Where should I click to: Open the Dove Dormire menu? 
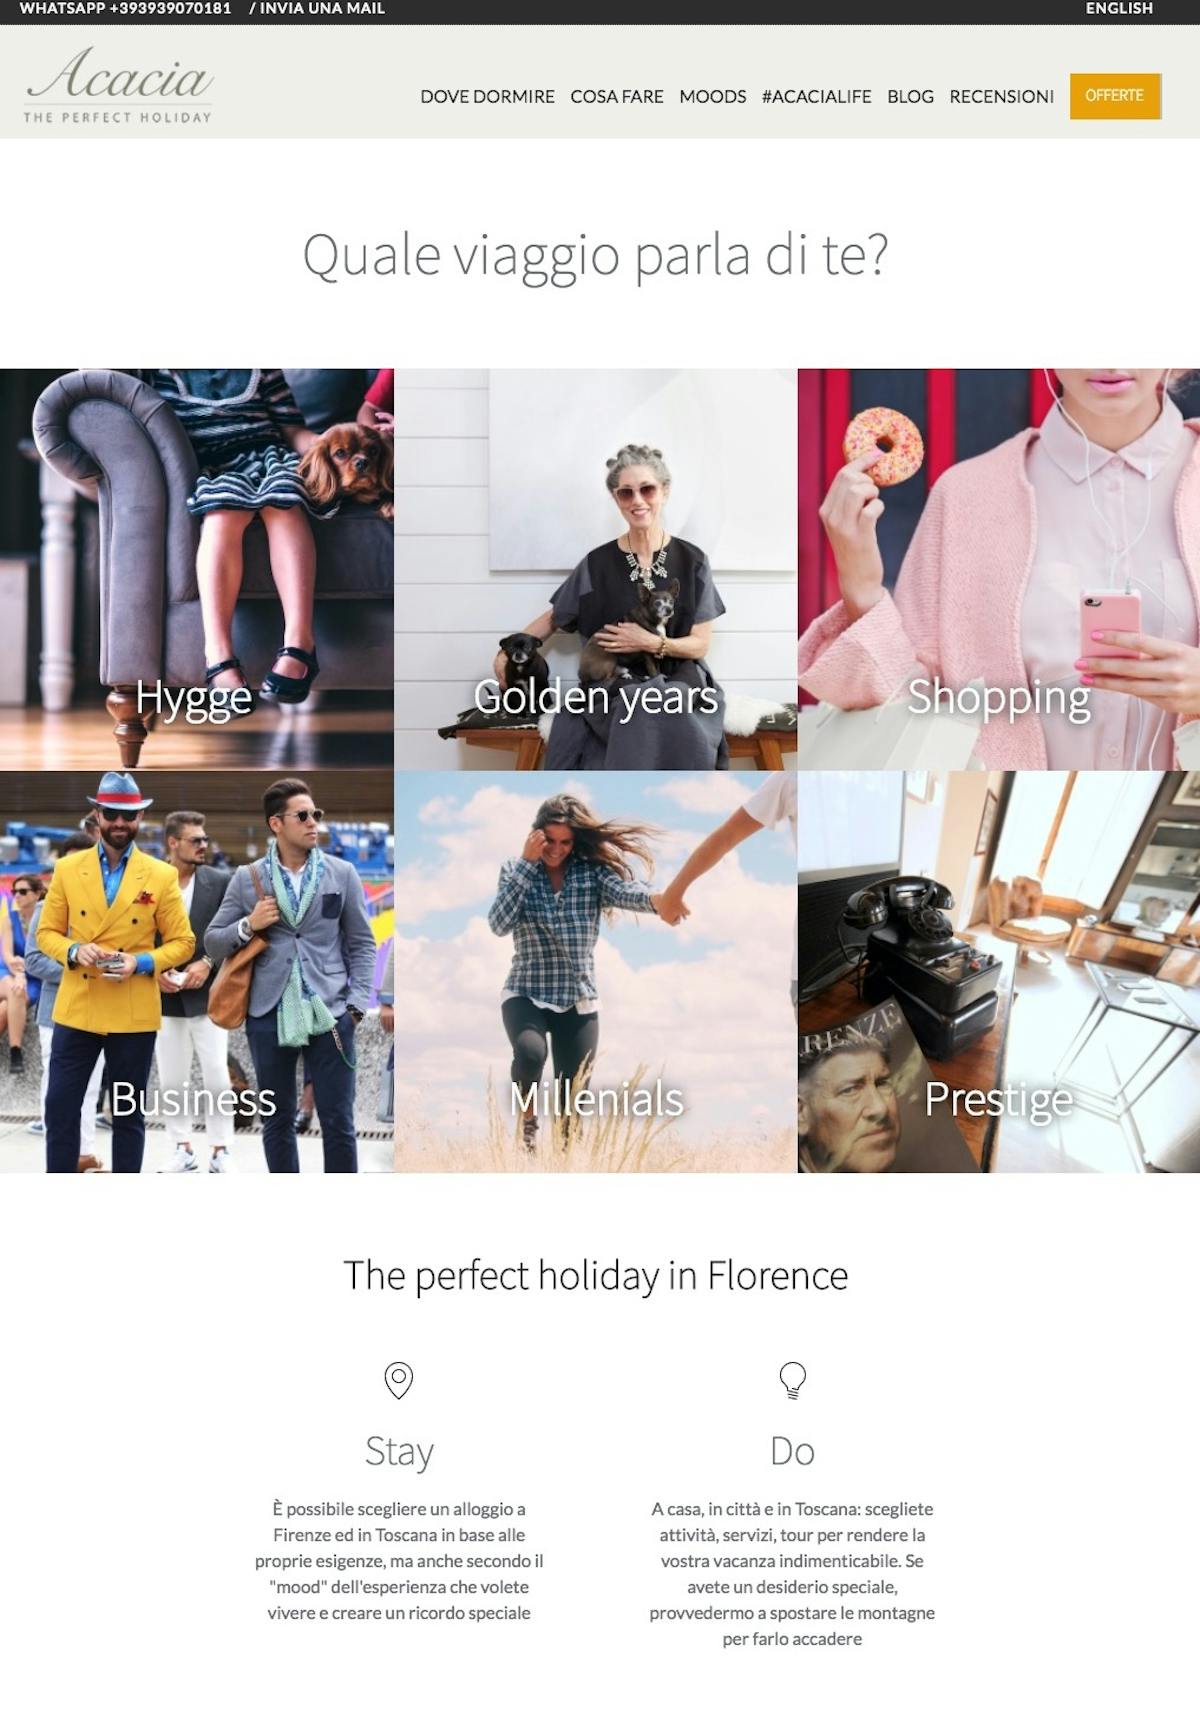click(487, 96)
